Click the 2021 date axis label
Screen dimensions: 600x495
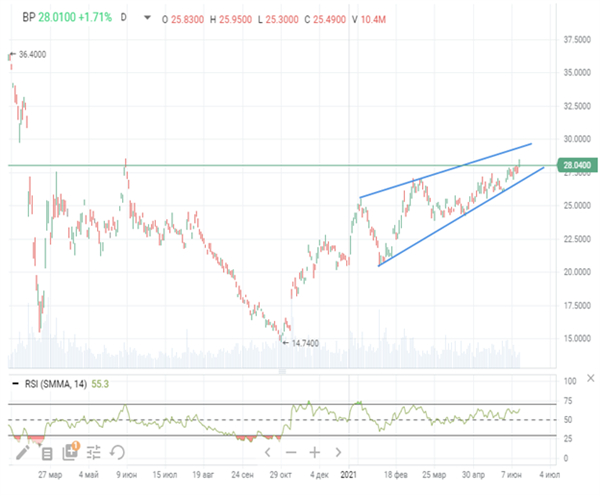pyautogui.click(x=348, y=475)
